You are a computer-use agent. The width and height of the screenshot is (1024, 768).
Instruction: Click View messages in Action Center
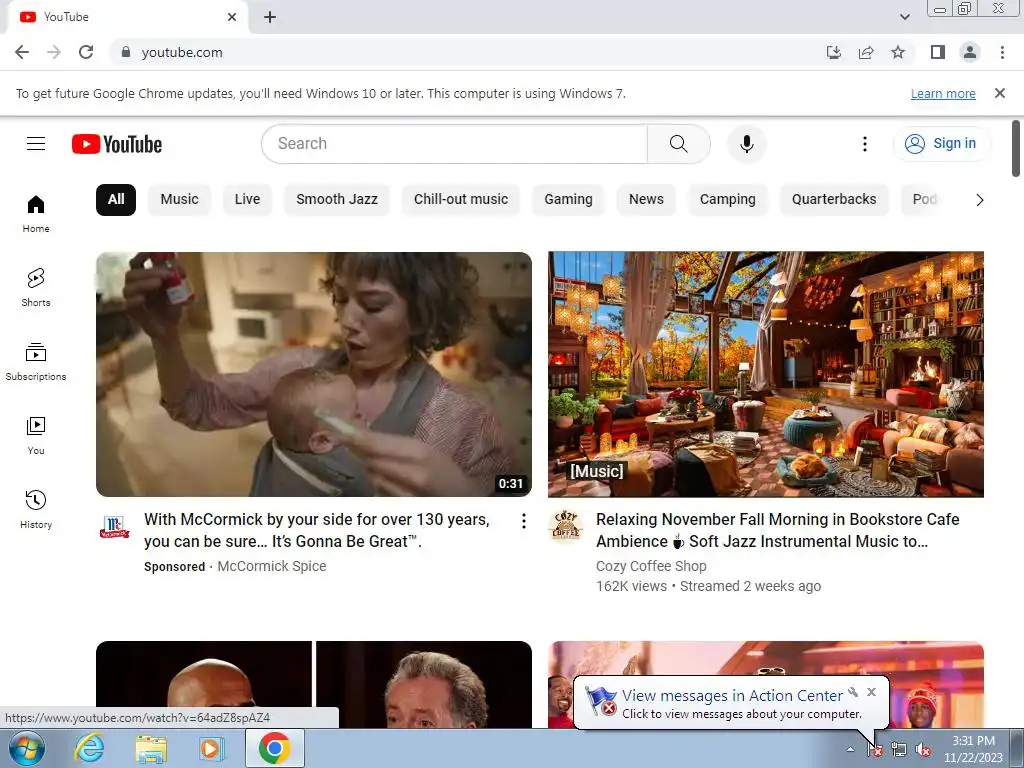click(x=732, y=696)
